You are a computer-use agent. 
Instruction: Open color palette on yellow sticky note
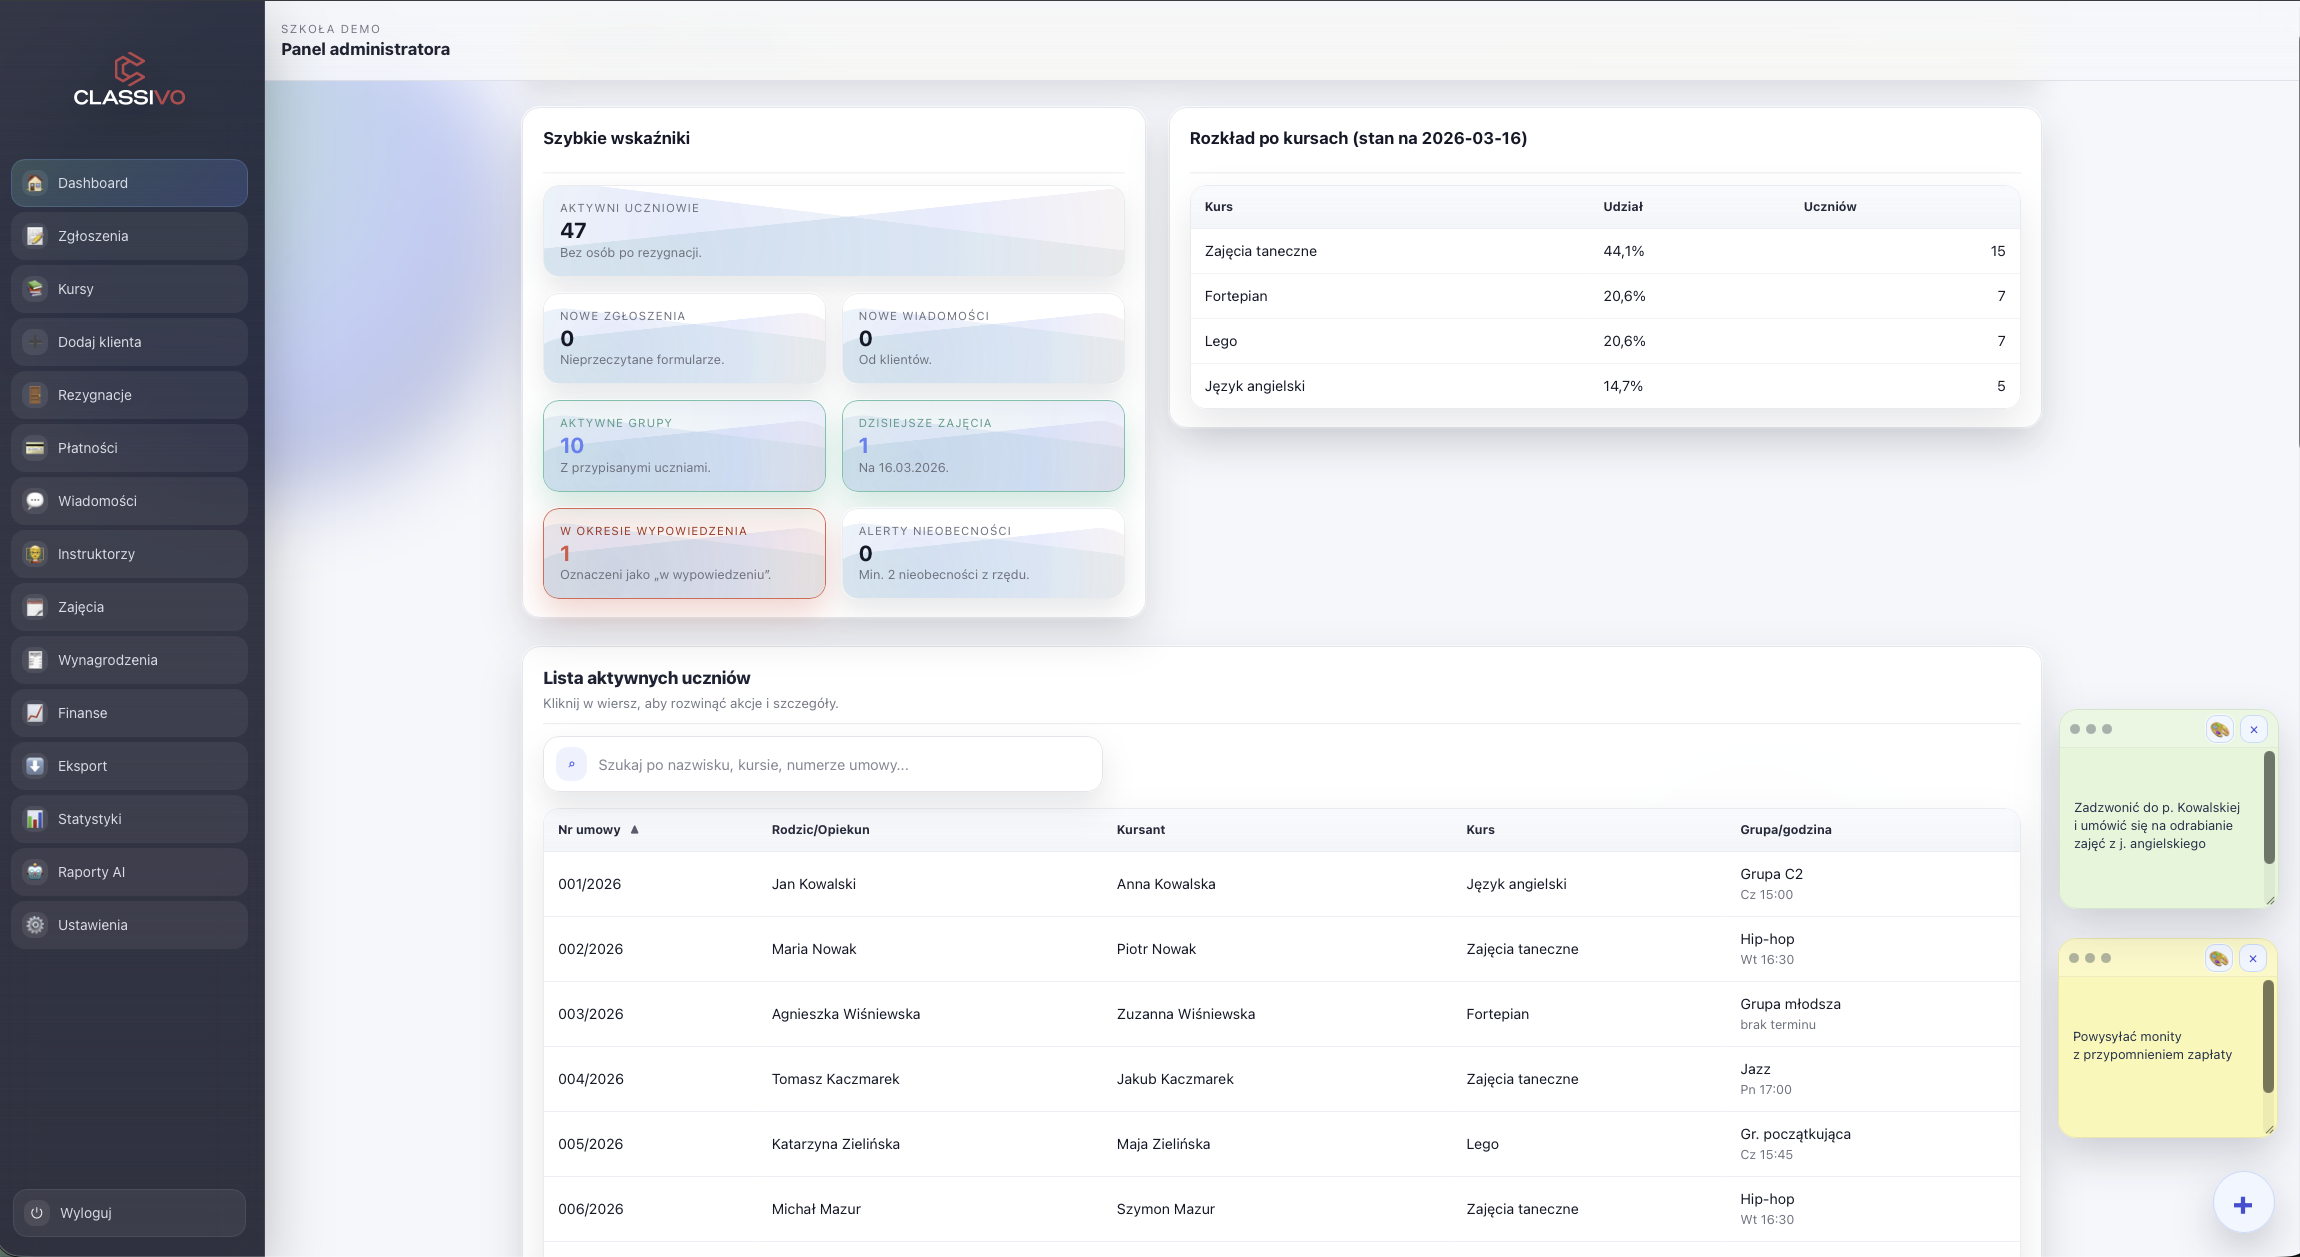coord(2218,958)
